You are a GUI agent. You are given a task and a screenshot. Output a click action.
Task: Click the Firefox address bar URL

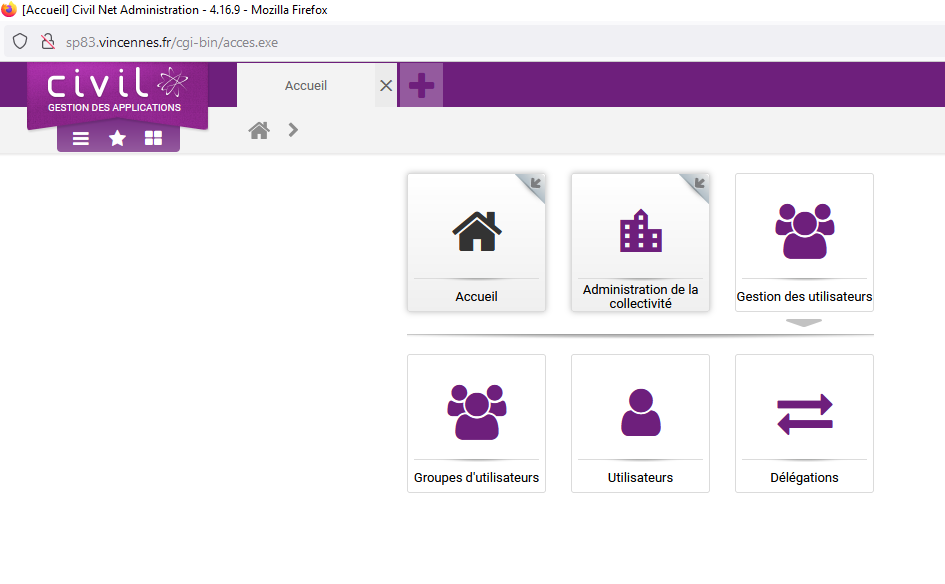point(172,42)
